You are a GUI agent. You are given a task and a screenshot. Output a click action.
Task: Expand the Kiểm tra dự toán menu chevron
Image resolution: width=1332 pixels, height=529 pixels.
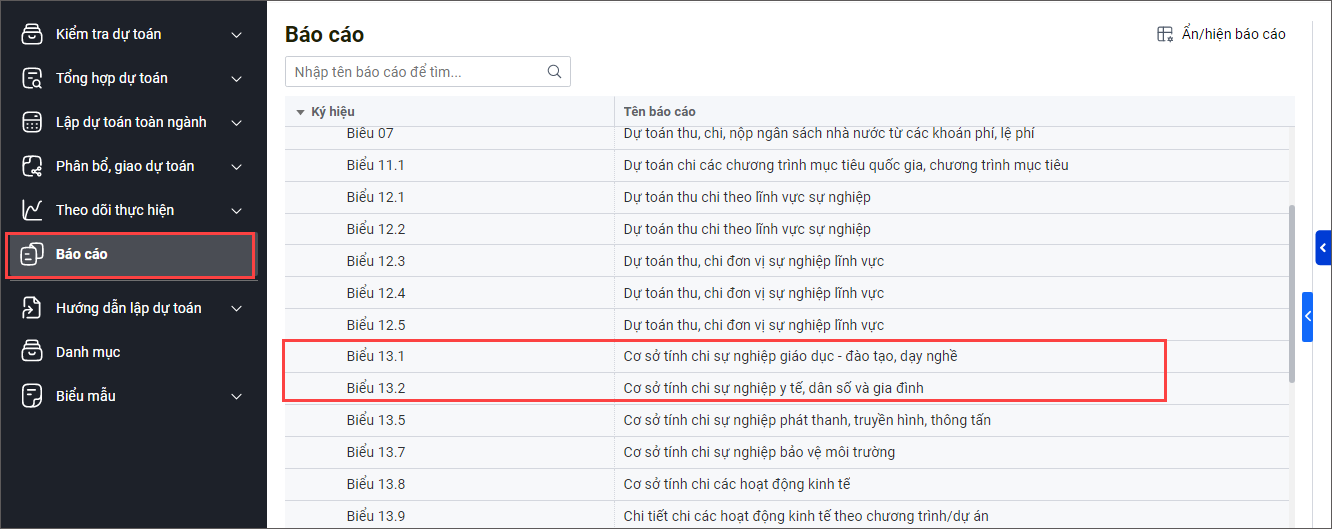point(237,35)
